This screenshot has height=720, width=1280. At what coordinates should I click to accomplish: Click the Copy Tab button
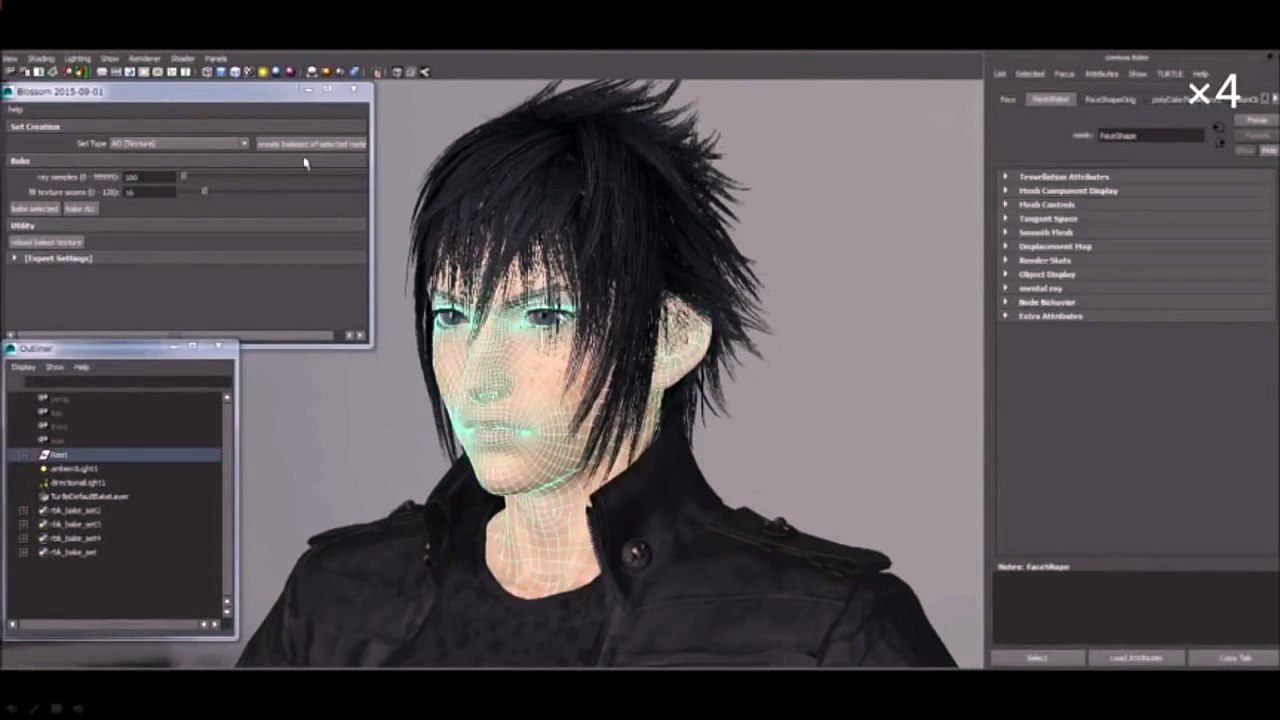tap(1235, 658)
